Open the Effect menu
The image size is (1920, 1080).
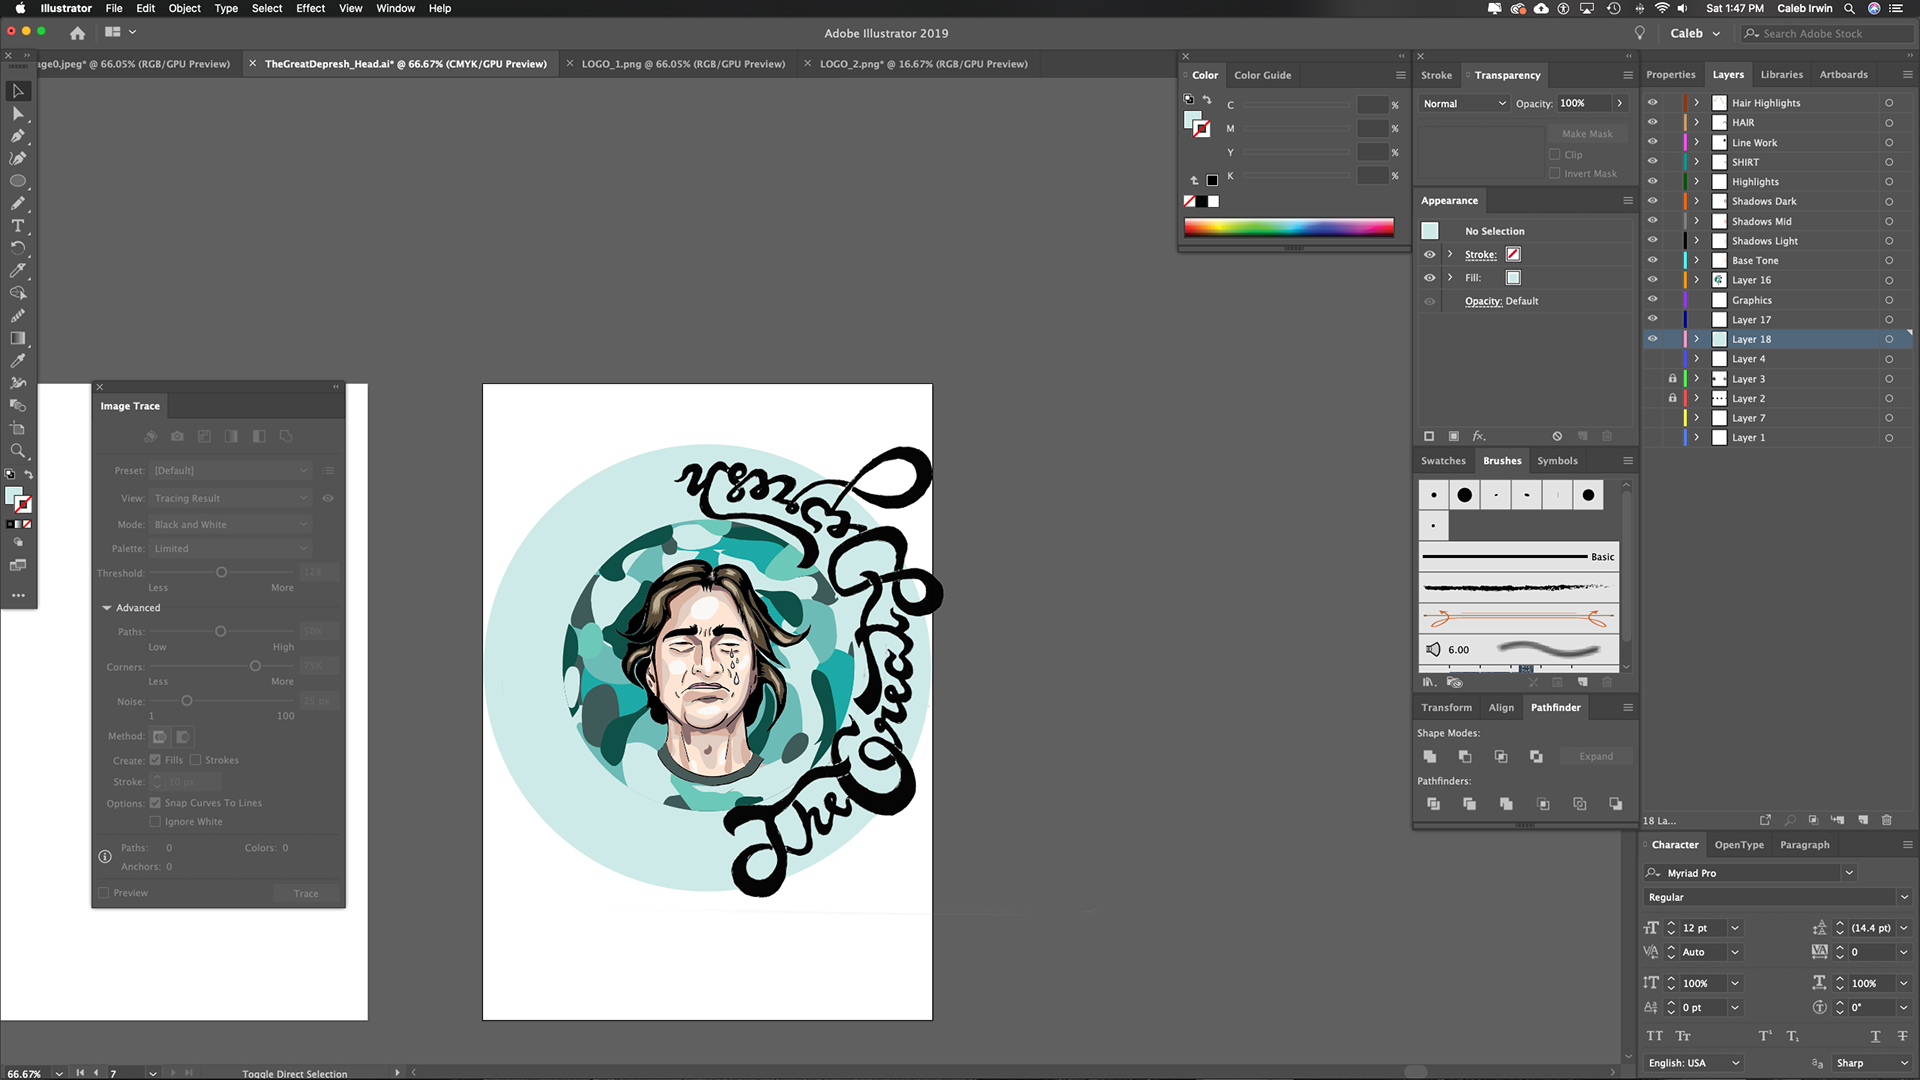pos(310,8)
